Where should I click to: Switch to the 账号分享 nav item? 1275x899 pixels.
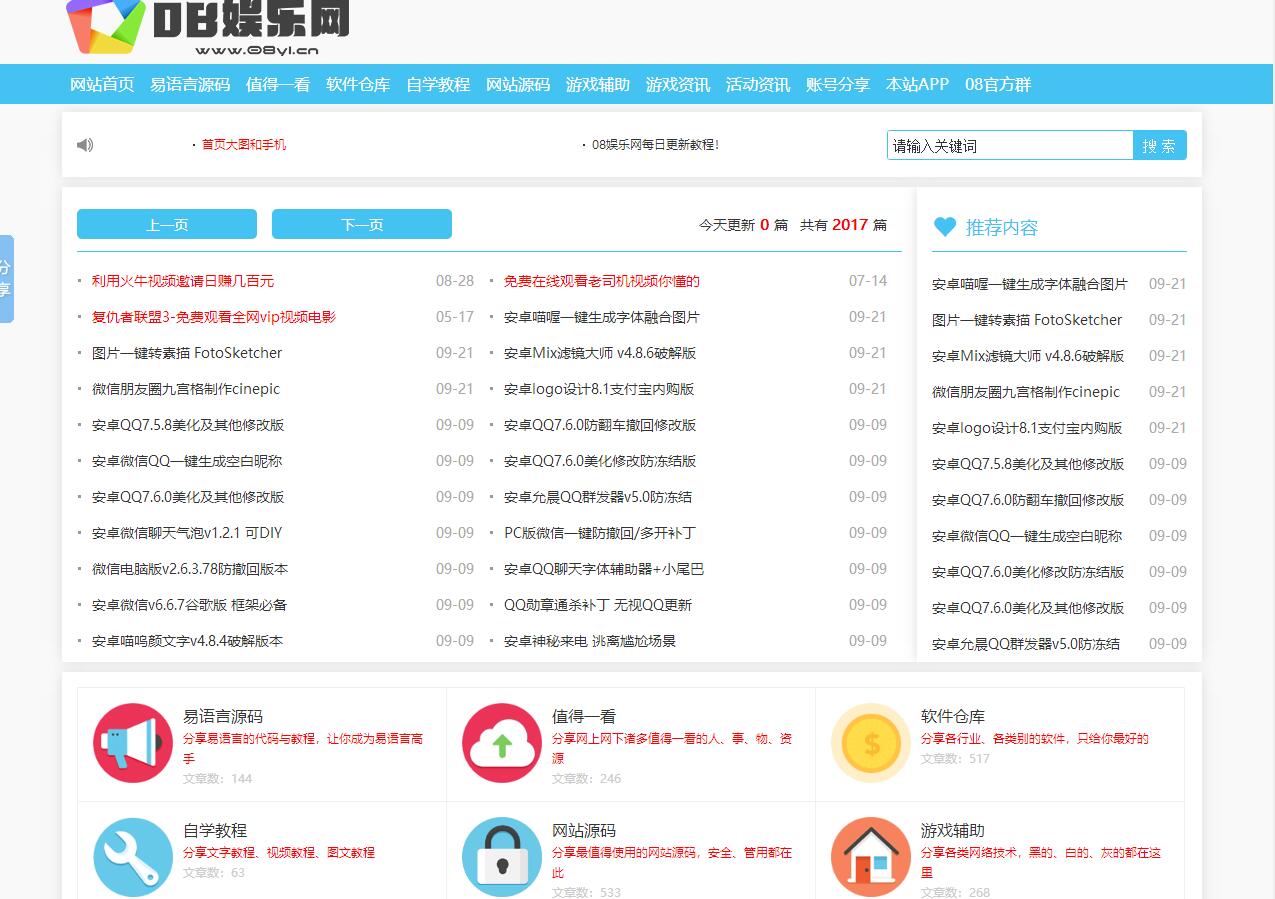click(839, 85)
